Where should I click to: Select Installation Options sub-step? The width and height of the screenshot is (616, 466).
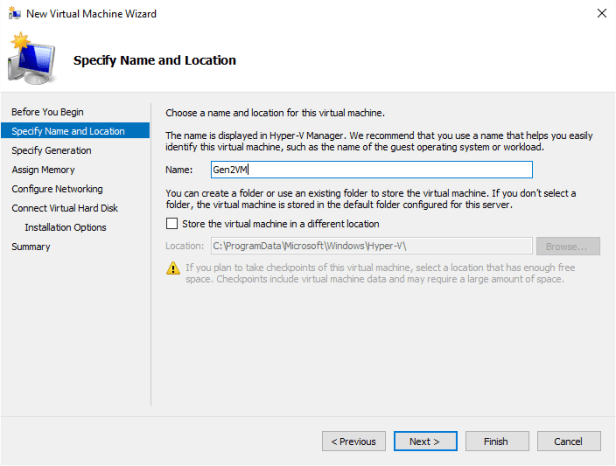pyautogui.click(x=65, y=227)
